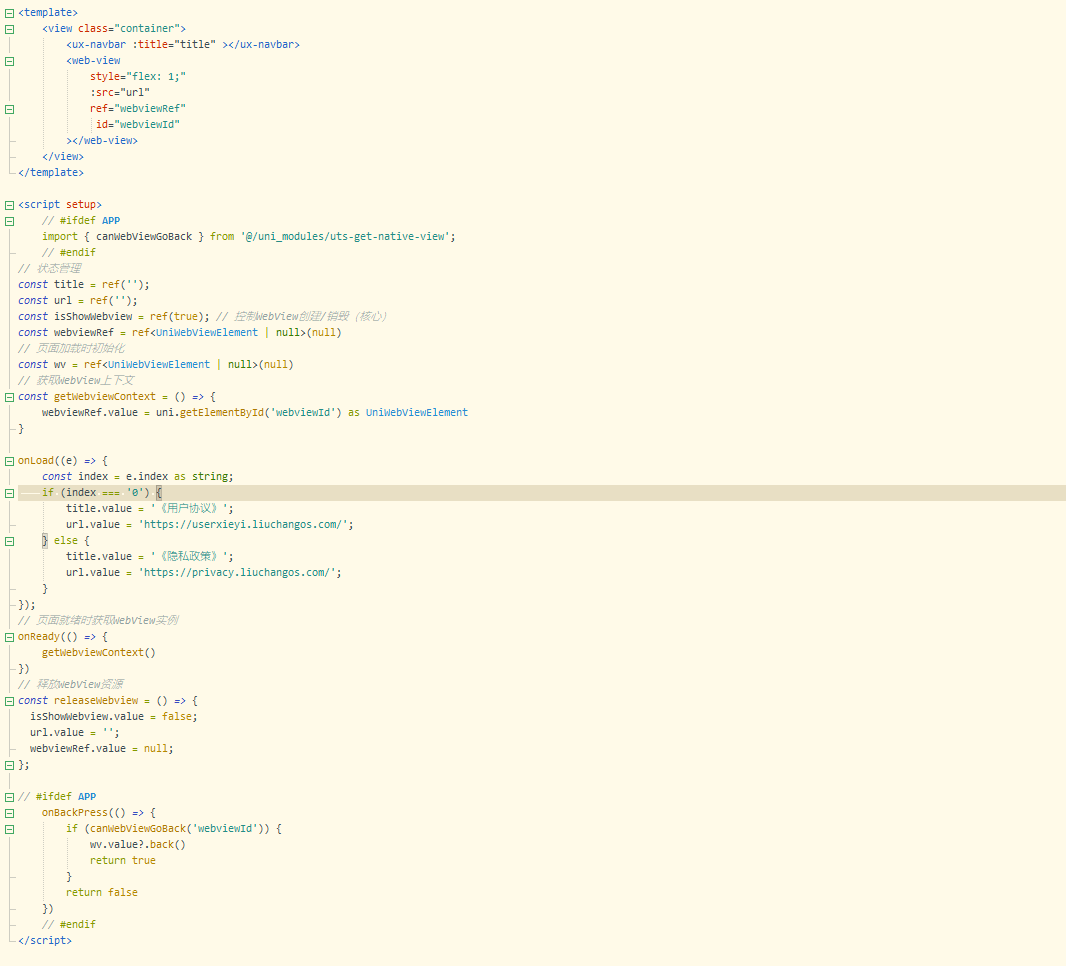Collapse the onBackPress callback fold marker
This screenshot has width=1066, height=966.
pyautogui.click(x=10, y=813)
